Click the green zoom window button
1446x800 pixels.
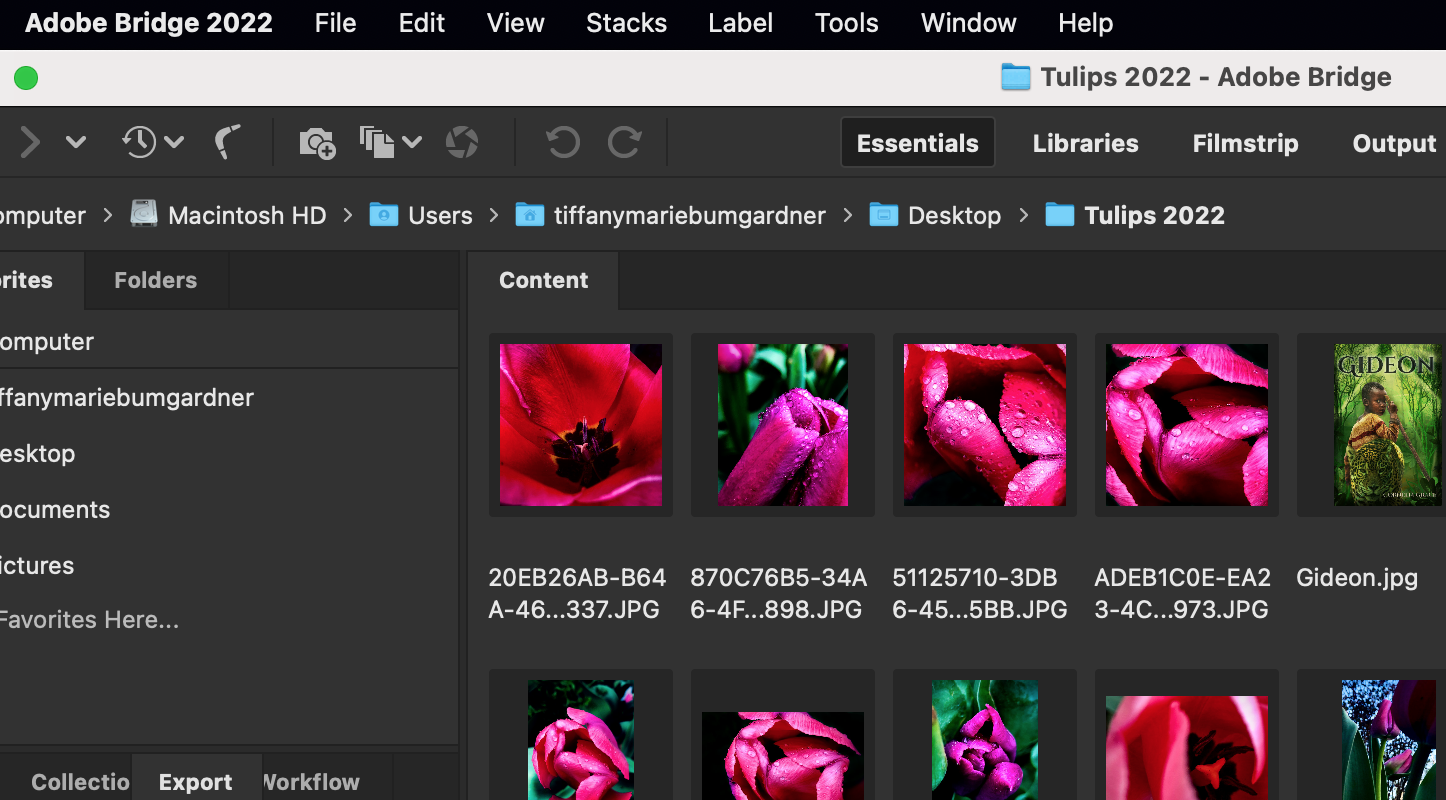click(26, 78)
